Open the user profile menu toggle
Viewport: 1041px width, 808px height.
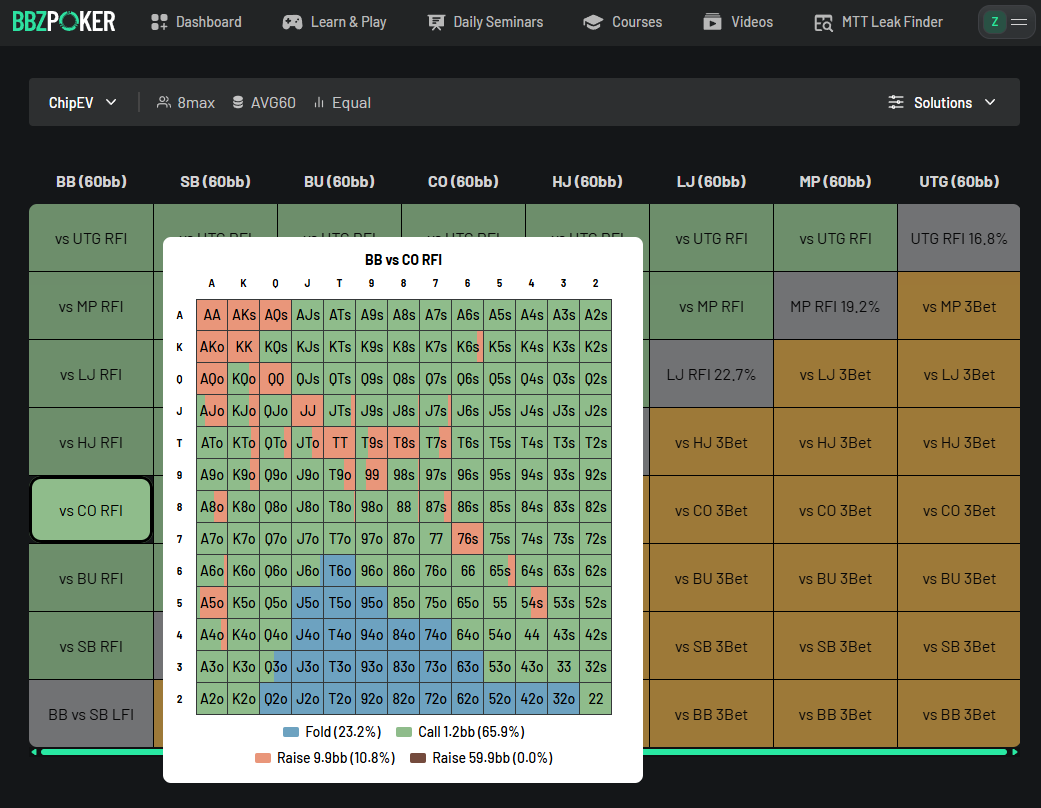pyautogui.click(x=1006, y=22)
